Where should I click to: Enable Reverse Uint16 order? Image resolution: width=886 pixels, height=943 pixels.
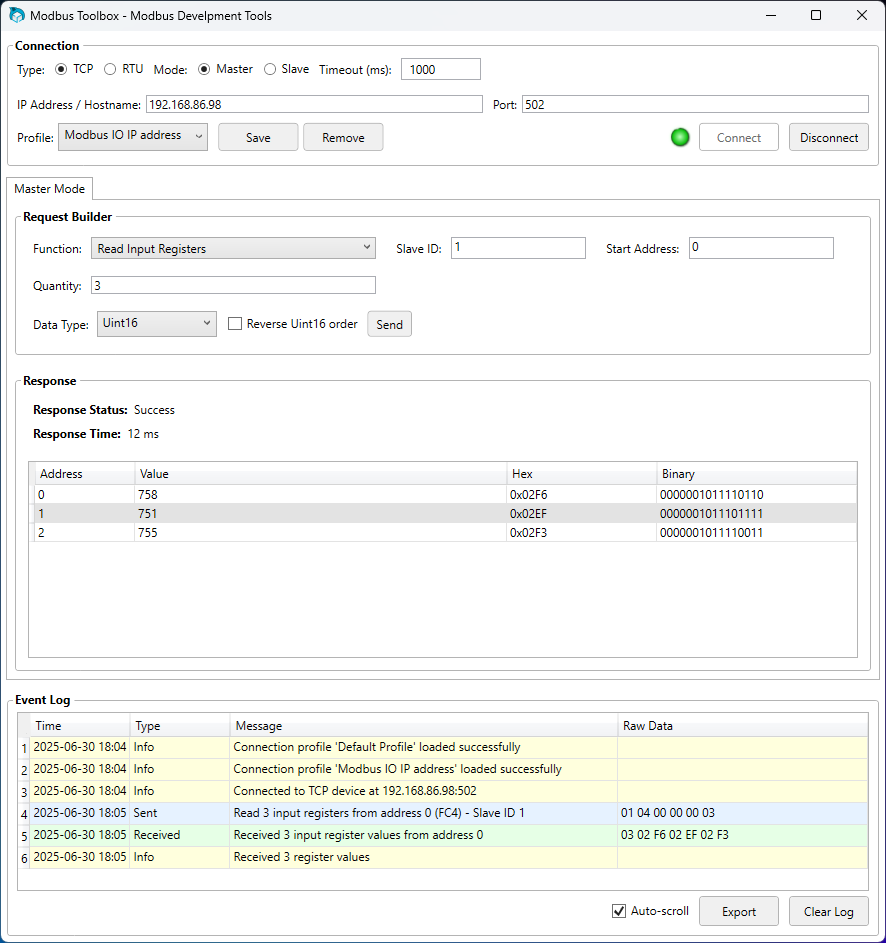(x=235, y=323)
